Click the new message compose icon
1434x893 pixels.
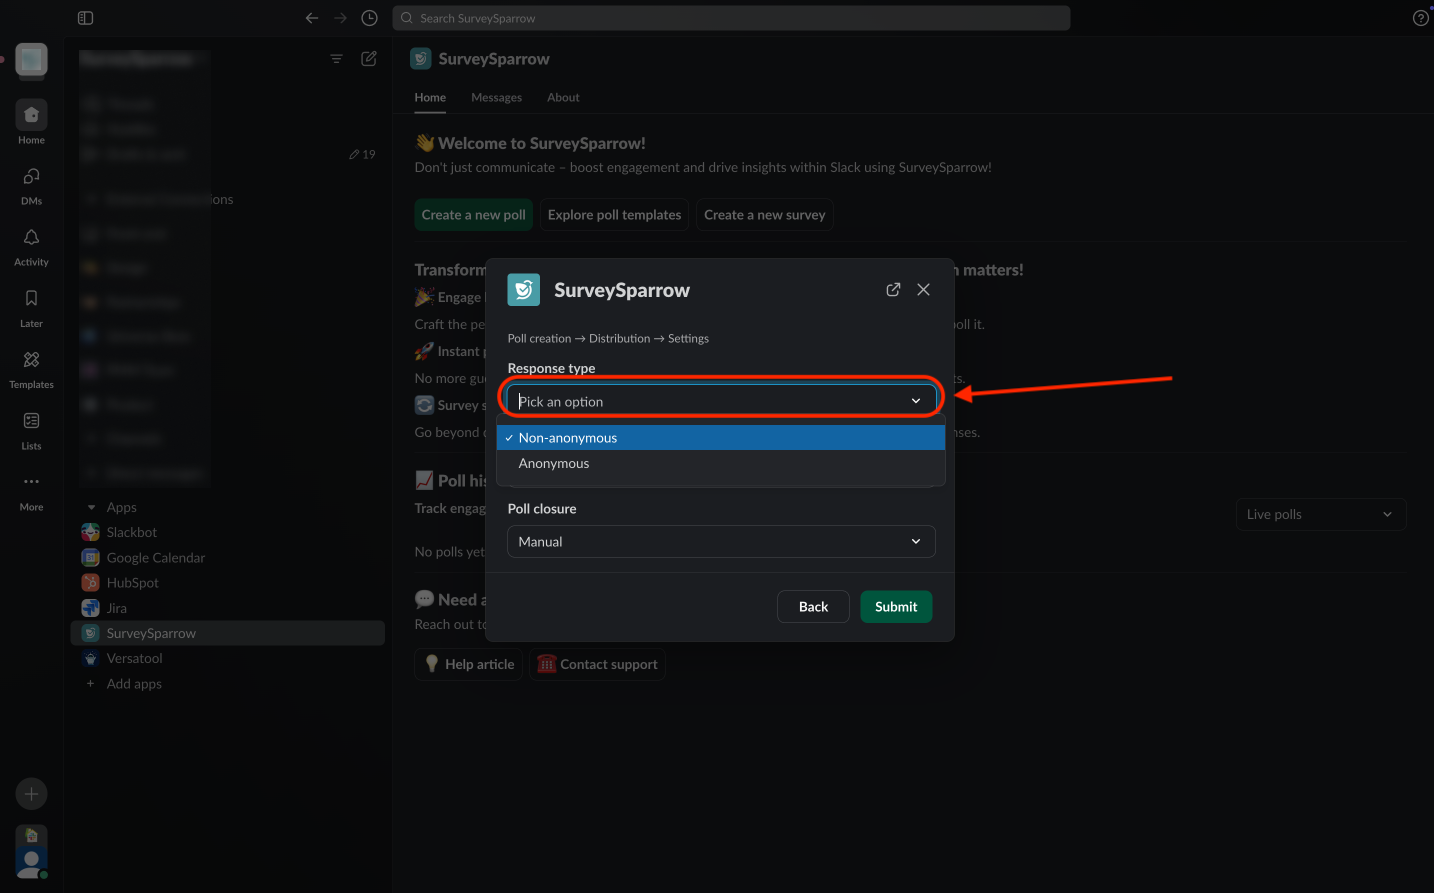(369, 59)
